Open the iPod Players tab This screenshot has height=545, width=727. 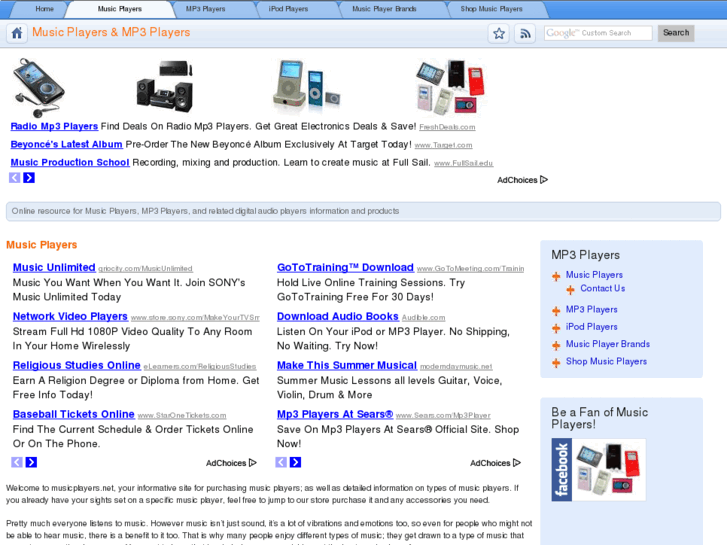(288, 9)
